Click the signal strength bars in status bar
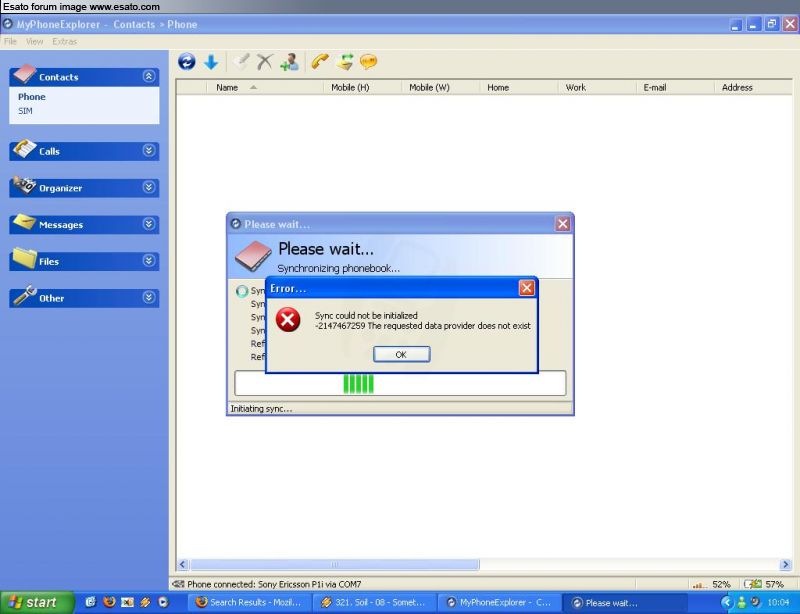The height and width of the screenshot is (614, 800). point(700,584)
